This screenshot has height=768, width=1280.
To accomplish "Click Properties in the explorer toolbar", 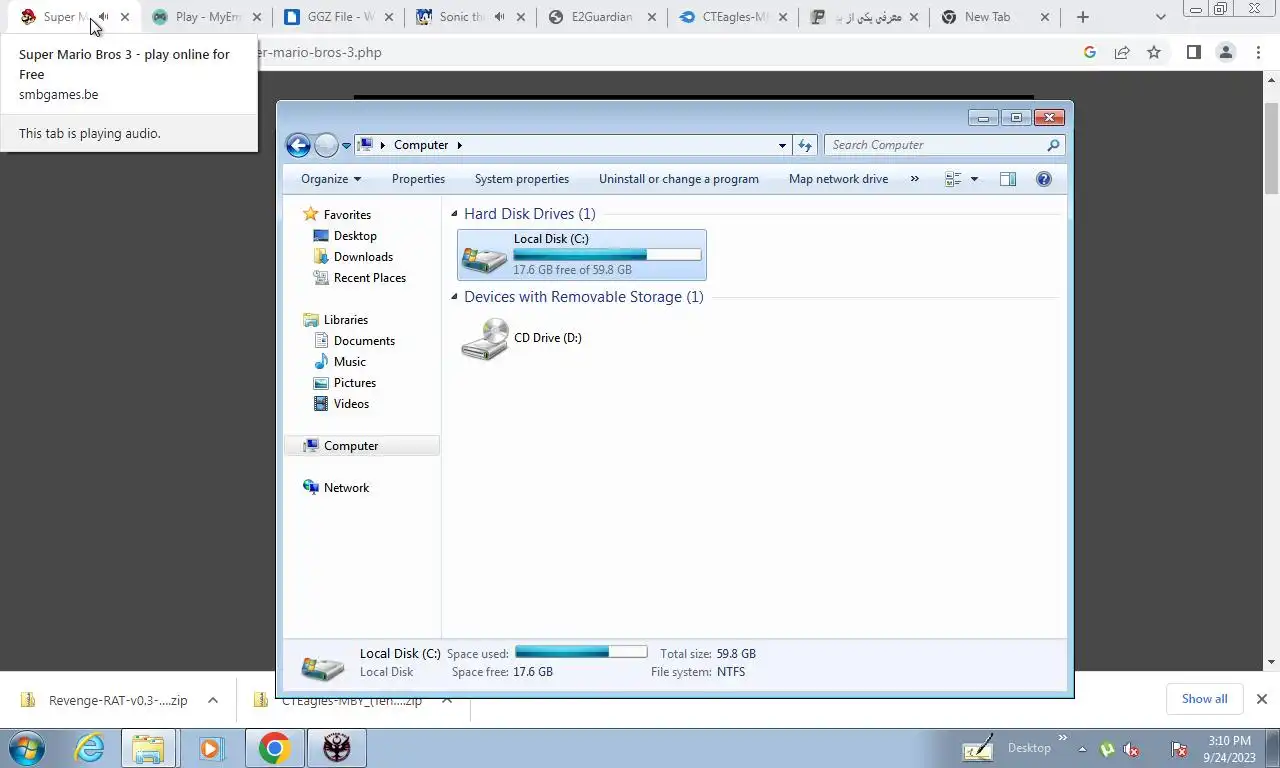I will tap(418, 179).
